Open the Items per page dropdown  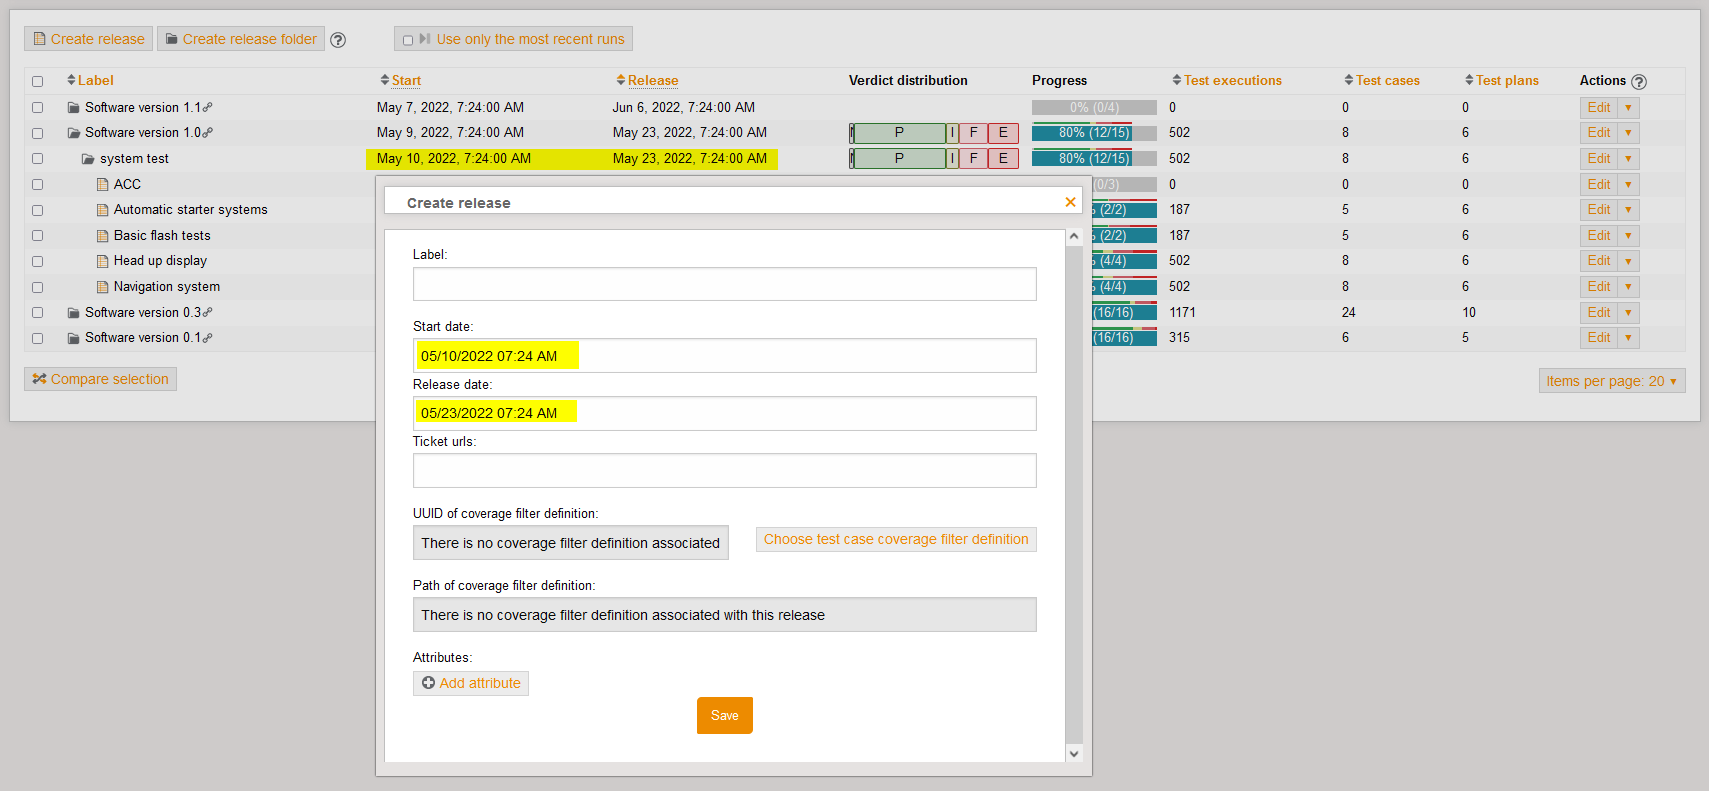pyautogui.click(x=1612, y=381)
